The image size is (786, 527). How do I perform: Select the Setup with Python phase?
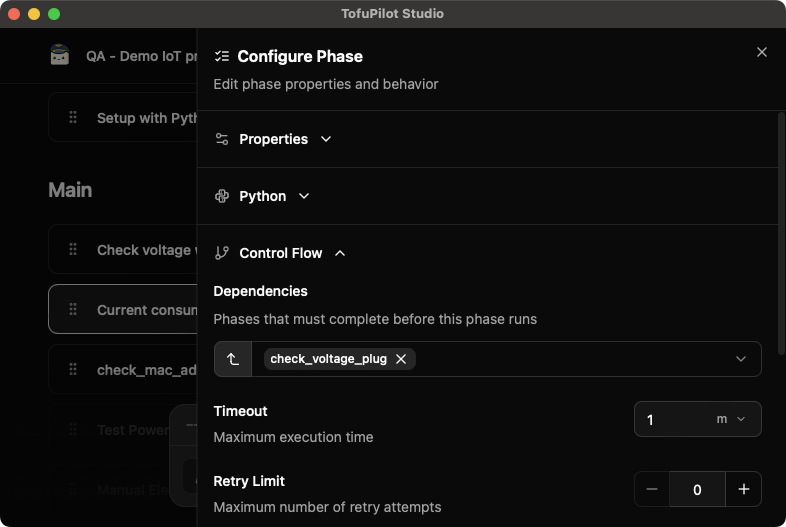[123, 117]
